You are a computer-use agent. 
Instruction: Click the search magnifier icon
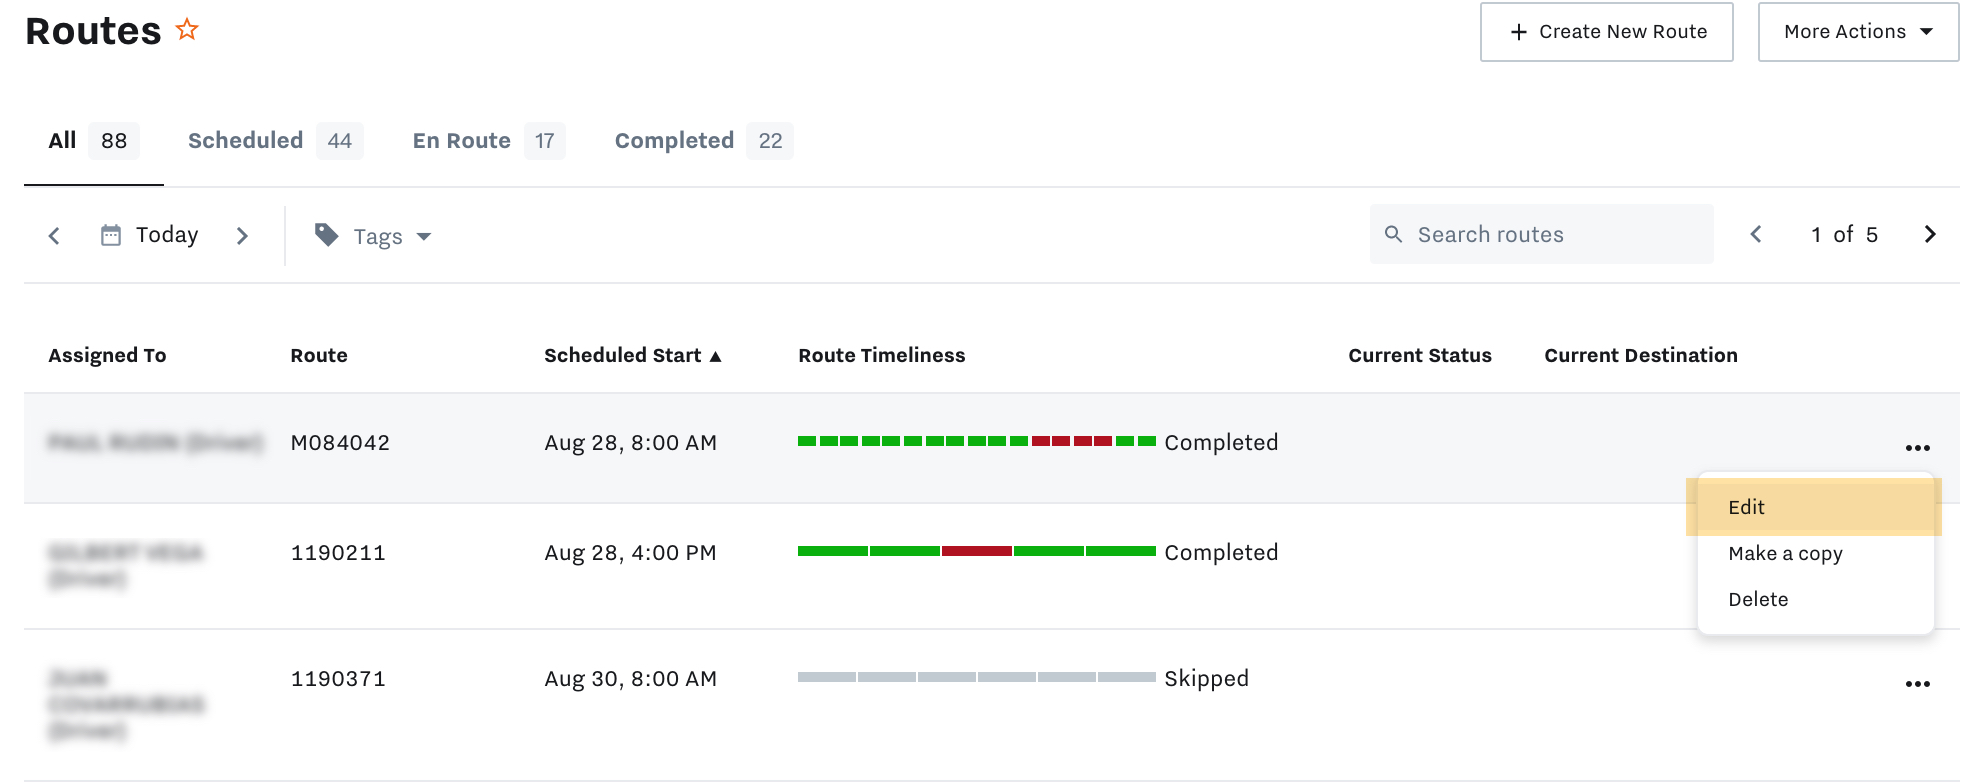1393,234
